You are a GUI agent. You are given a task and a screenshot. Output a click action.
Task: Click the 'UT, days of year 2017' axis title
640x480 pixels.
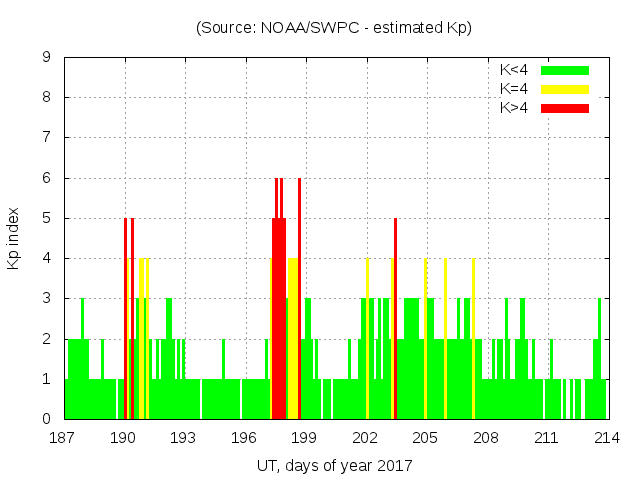click(x=334, y=465)
